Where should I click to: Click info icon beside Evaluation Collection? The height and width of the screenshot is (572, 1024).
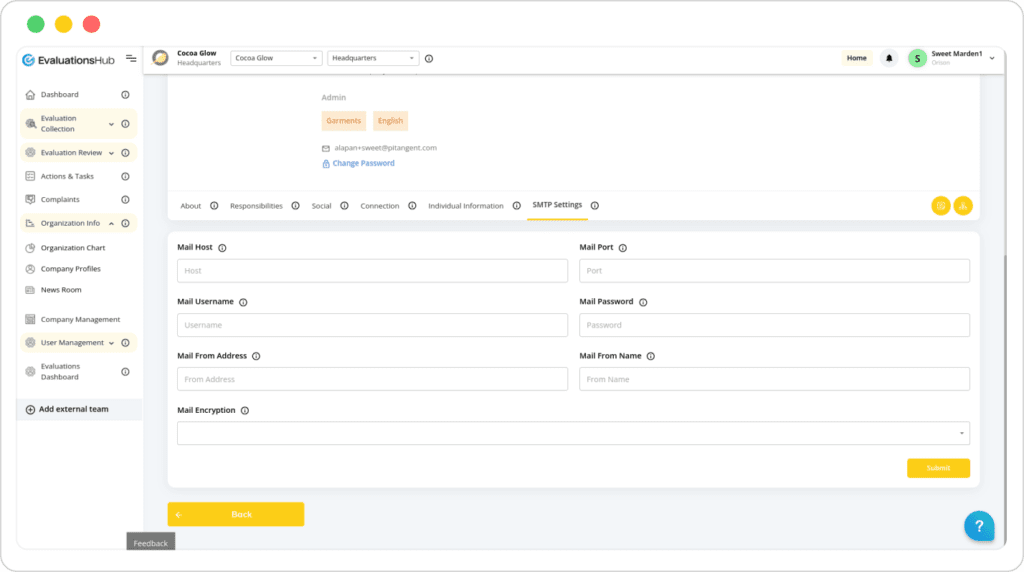pyautogui.click(x=125, y=124)
